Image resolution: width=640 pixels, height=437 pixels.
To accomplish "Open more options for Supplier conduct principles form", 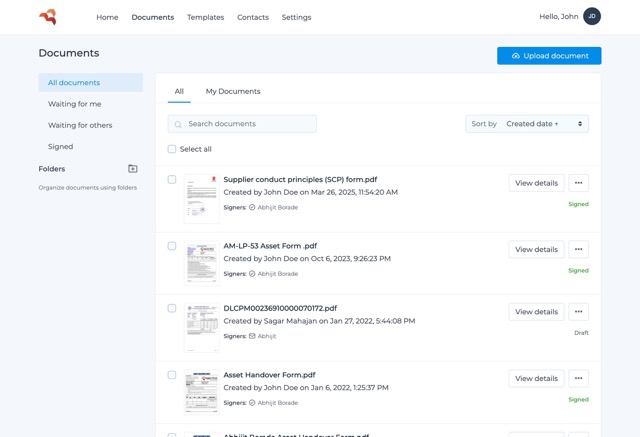I will pos(578,183).
